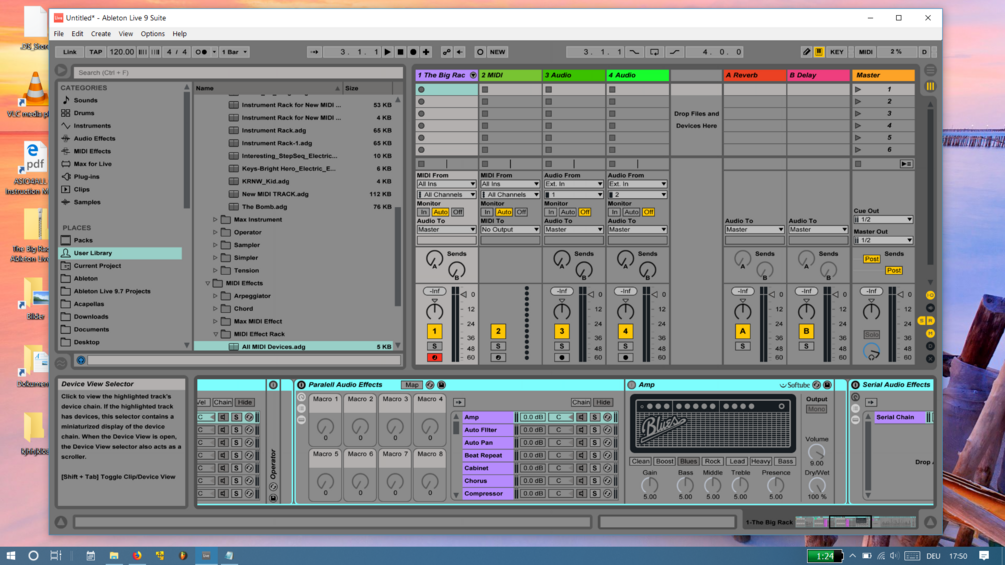Collapse the MIDI Effect Rack folder
The image size is (1005, 565).
[x=215, y=334]
